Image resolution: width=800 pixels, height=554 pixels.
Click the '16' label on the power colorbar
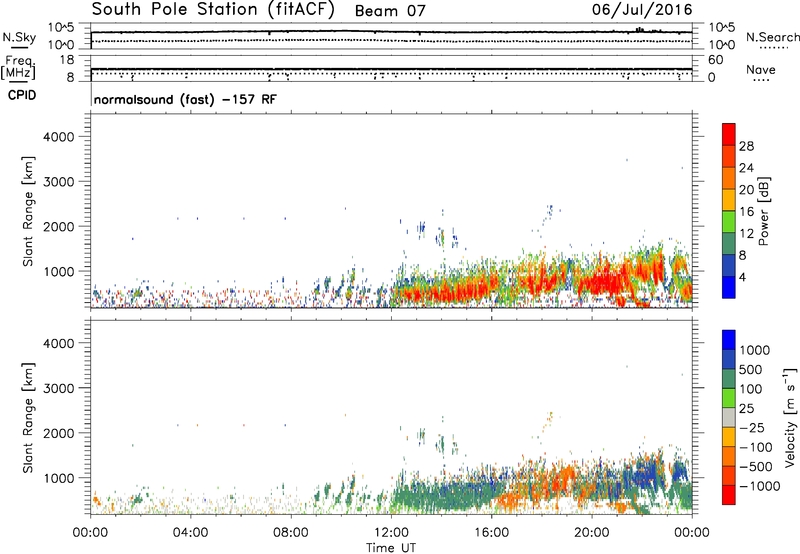pyautogui.click(x=746, y=212)
